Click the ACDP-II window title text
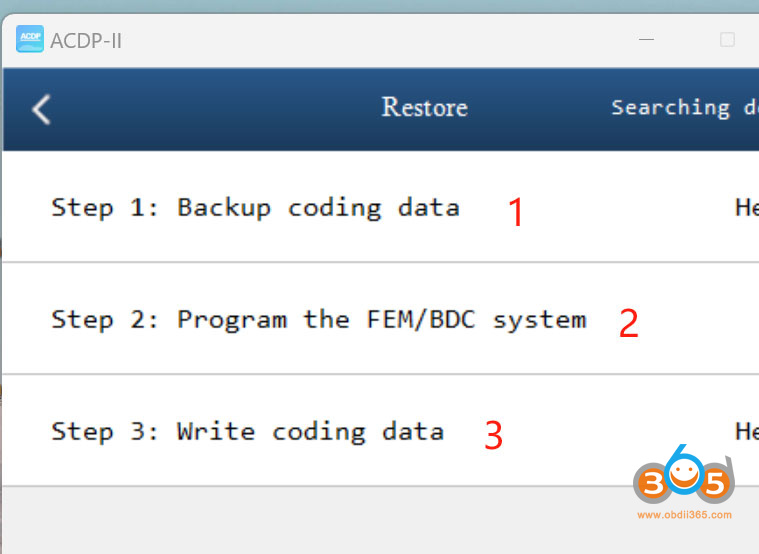This screenshot has height=554, width=759. point(85,41)
